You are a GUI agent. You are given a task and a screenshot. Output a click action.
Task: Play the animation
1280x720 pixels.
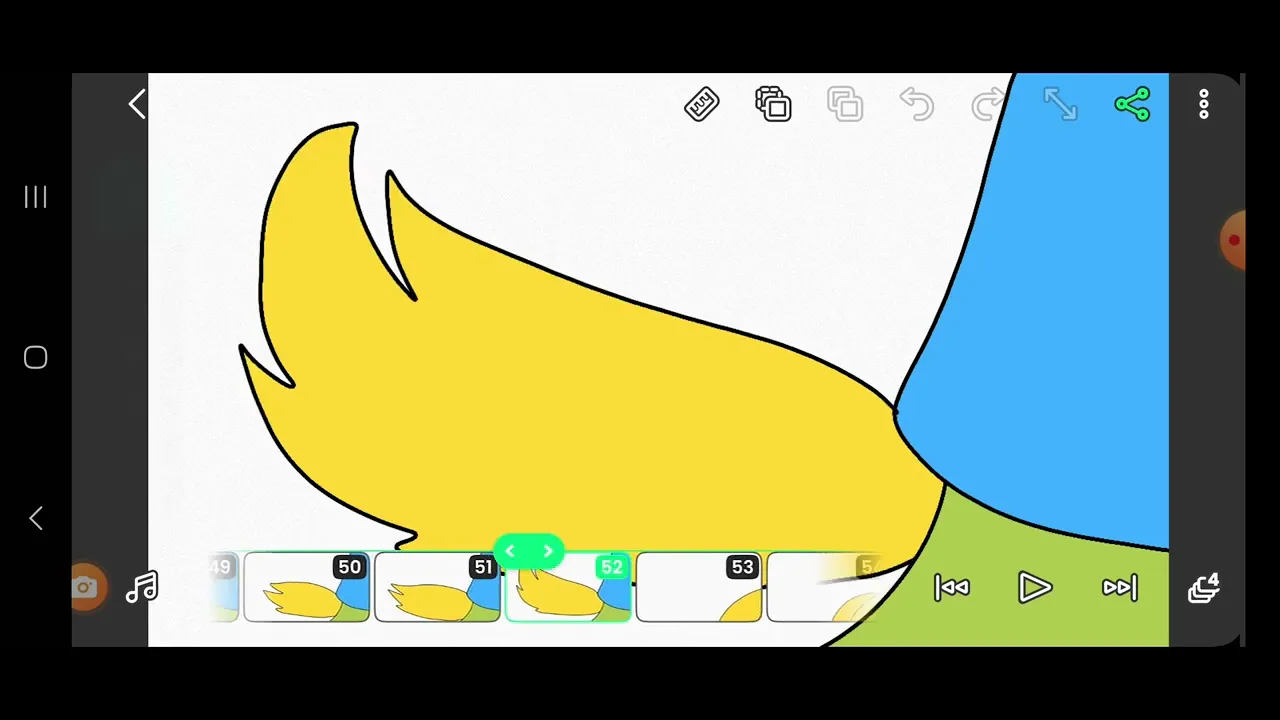click(x=1035, y=588)
